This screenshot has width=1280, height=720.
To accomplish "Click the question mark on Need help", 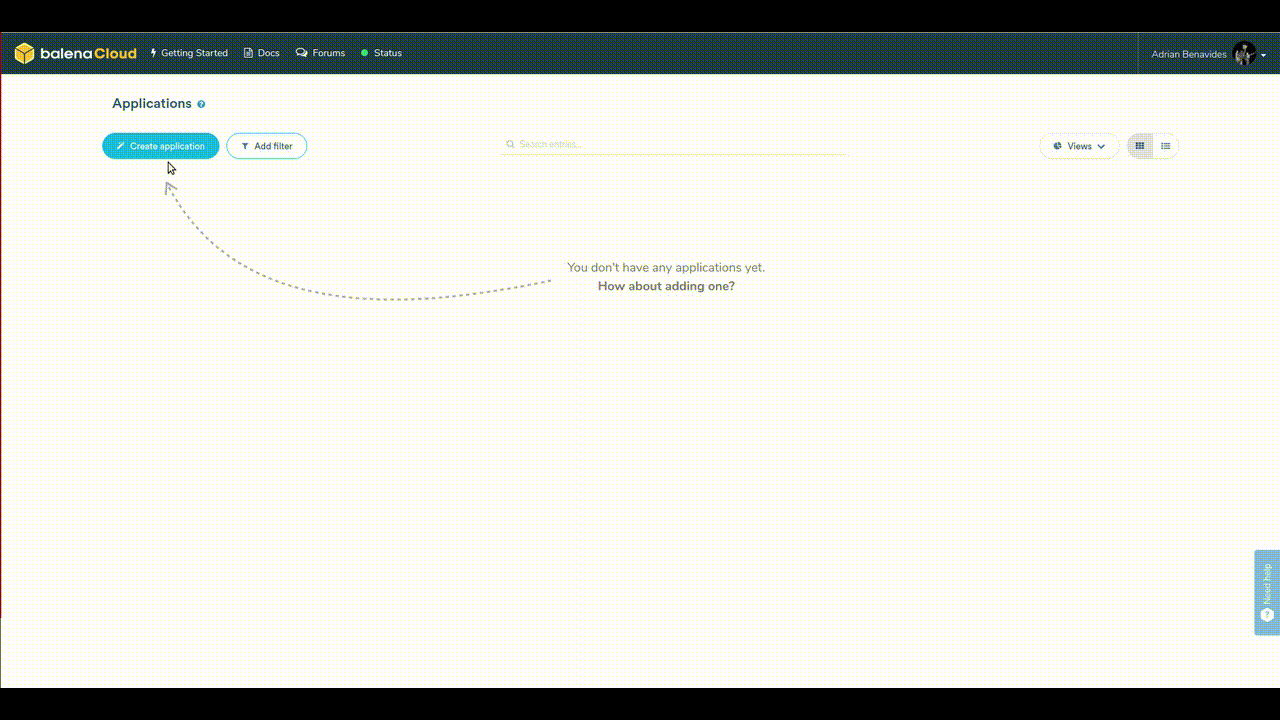I will pos(1267,615).
